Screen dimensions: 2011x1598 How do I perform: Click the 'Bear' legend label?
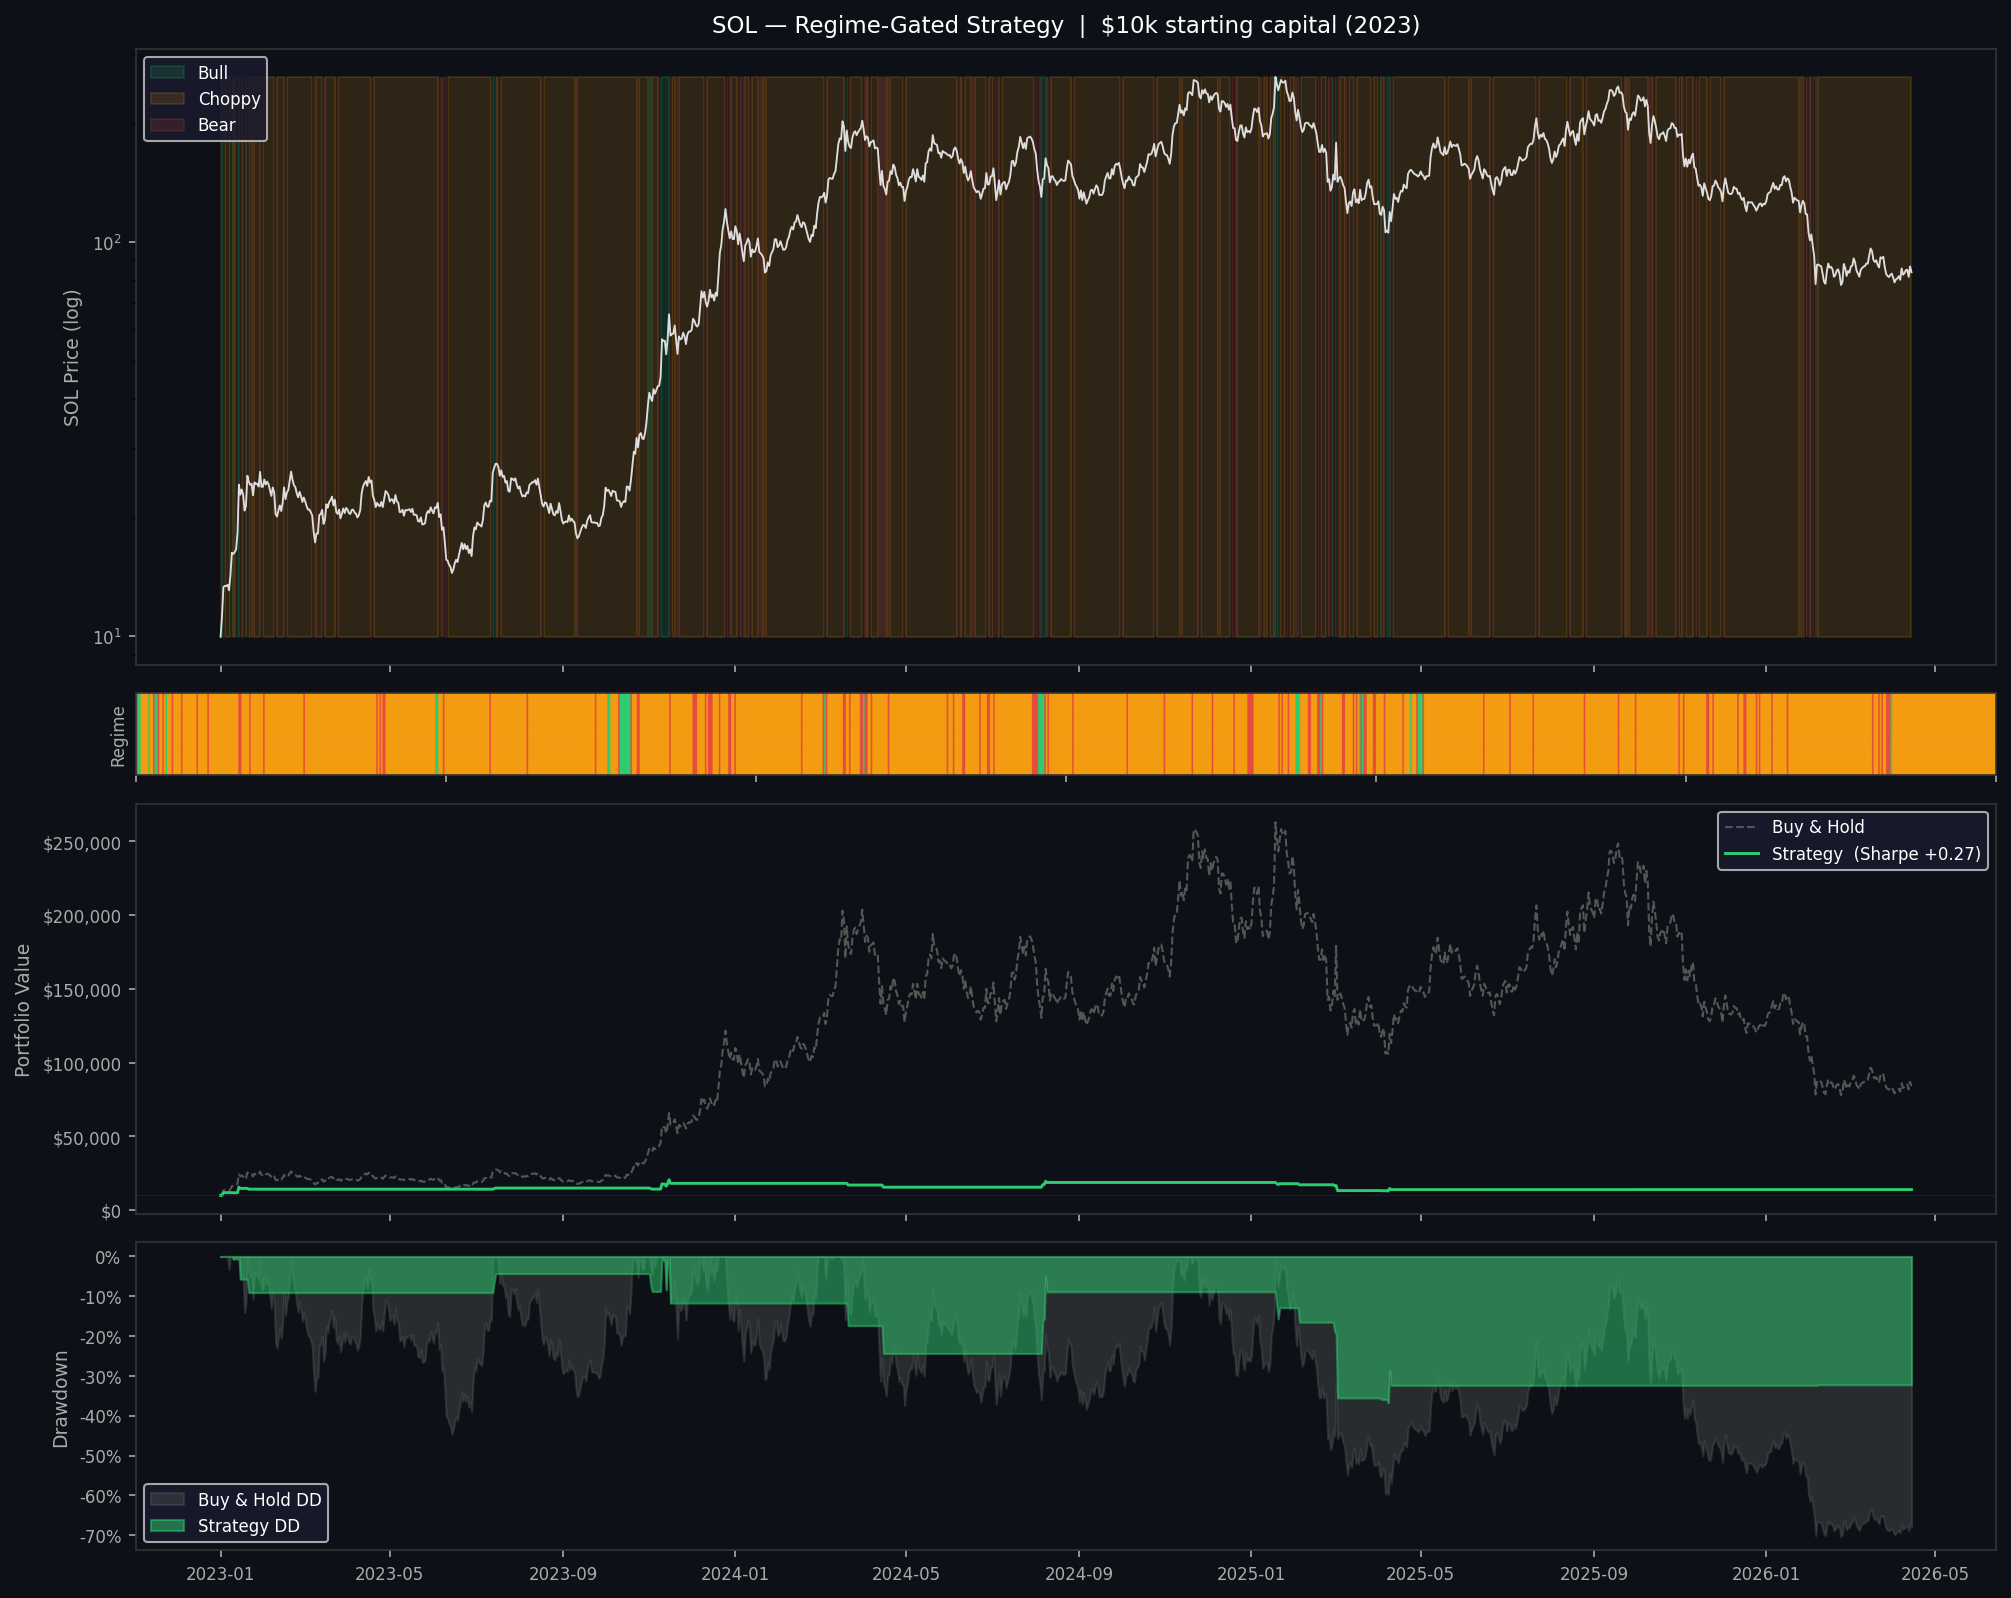tap(217, 125)
